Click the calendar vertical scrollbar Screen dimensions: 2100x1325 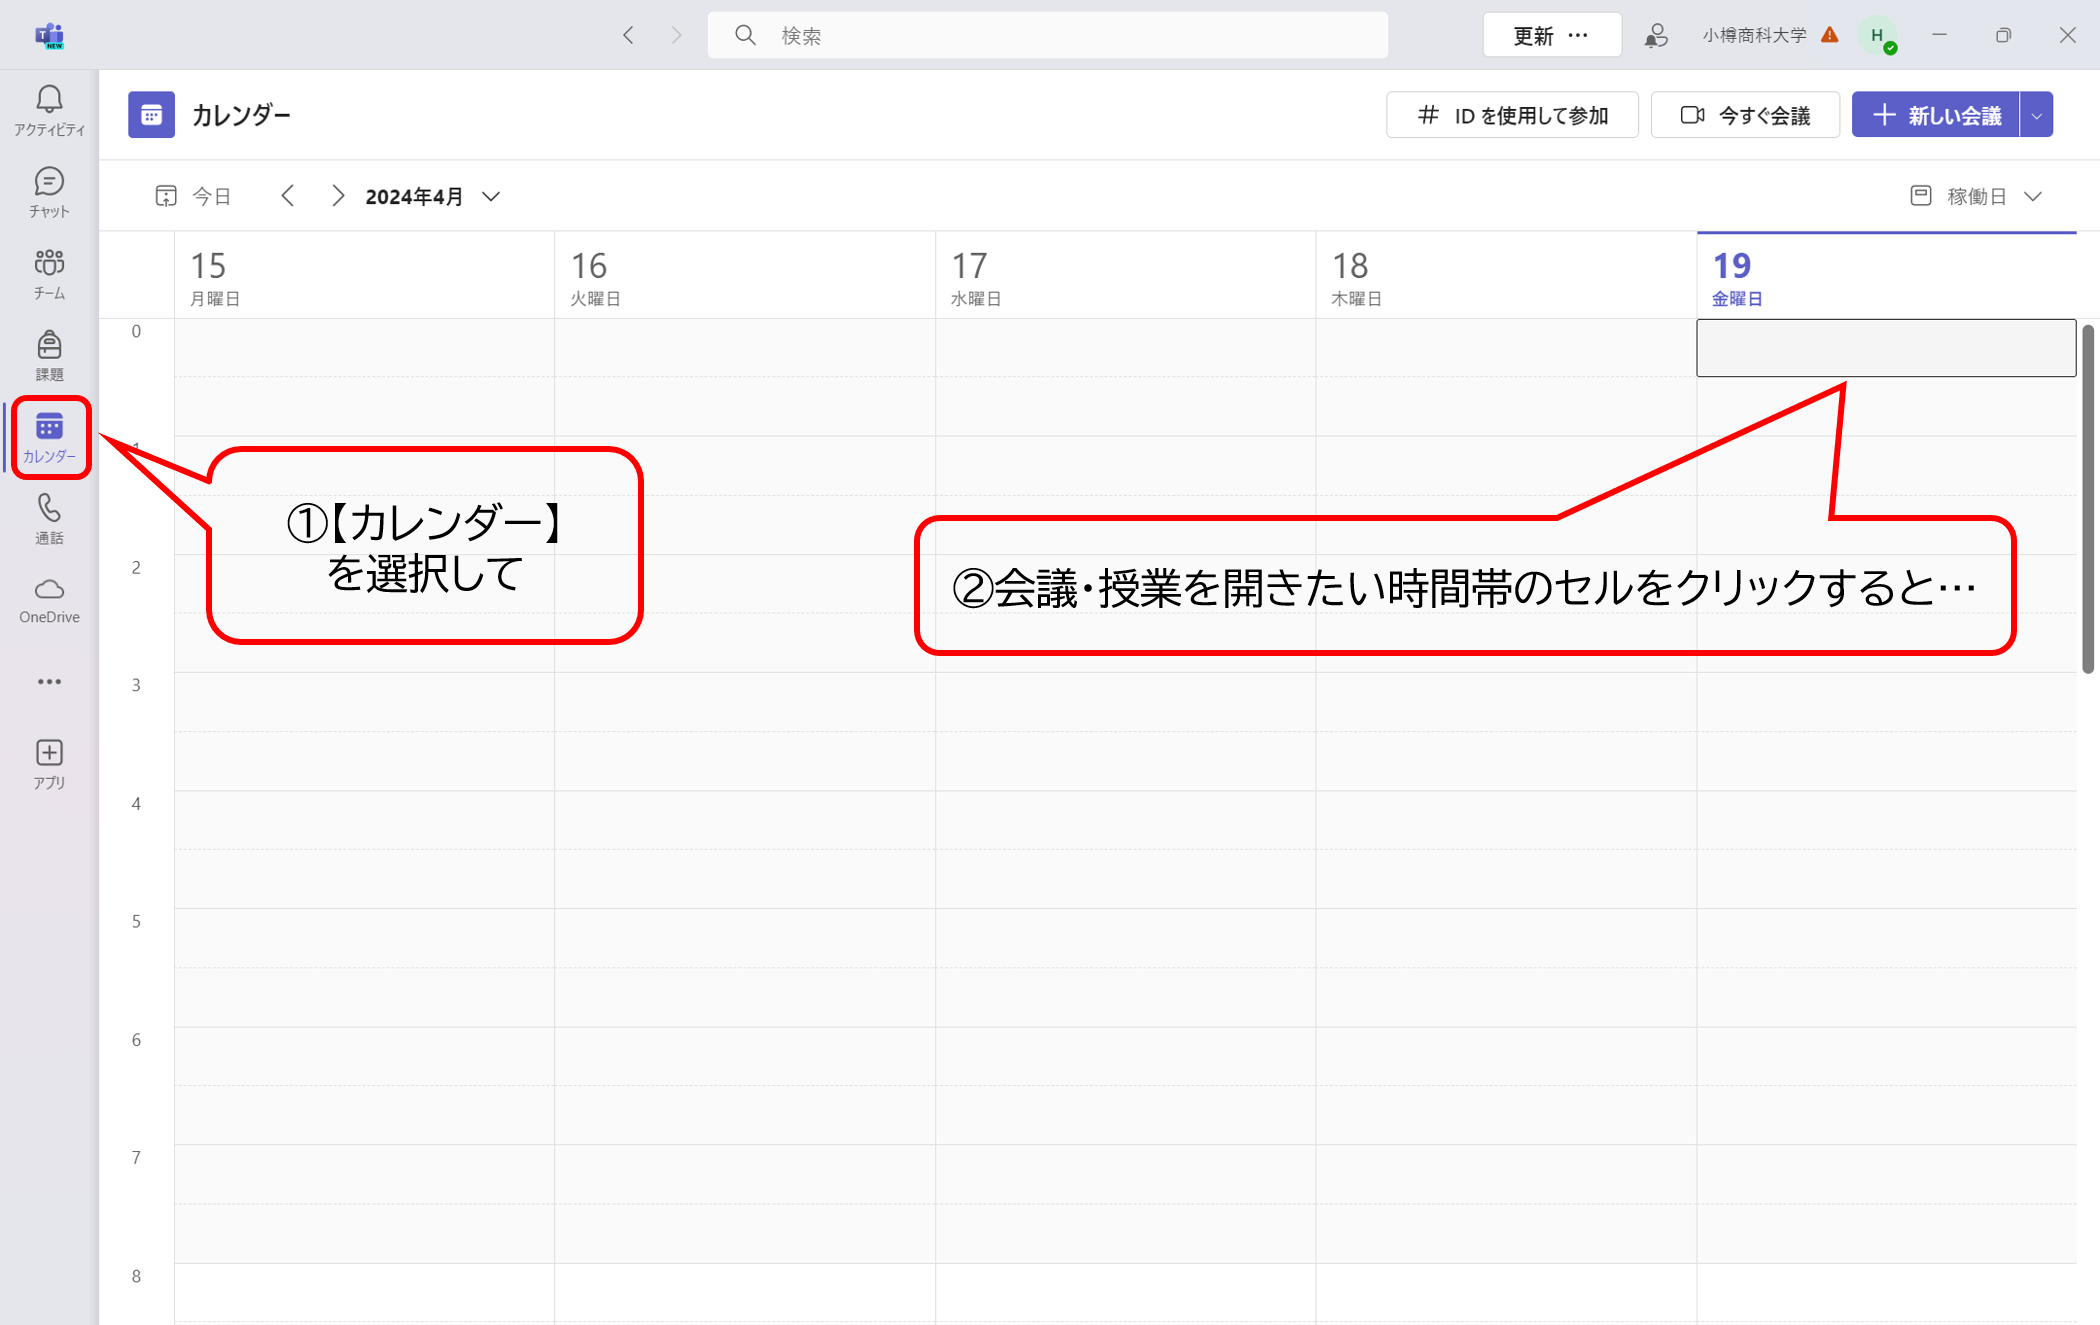(2087, 500)
